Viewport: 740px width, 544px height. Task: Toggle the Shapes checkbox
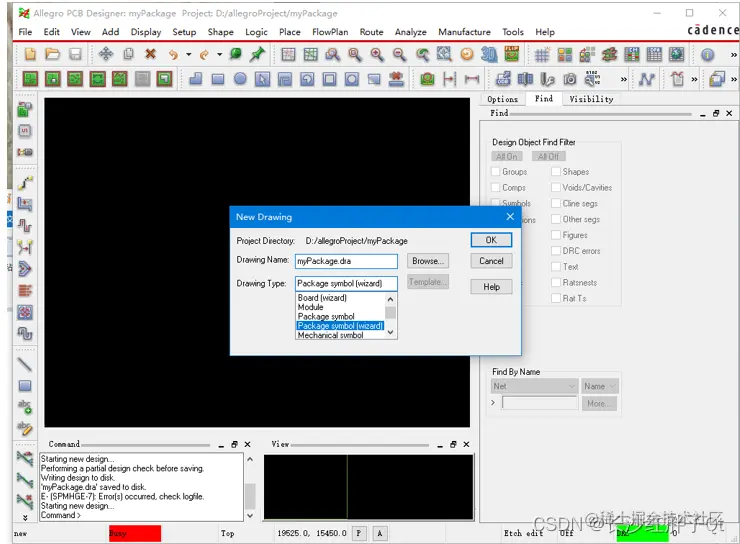point(556,172)
